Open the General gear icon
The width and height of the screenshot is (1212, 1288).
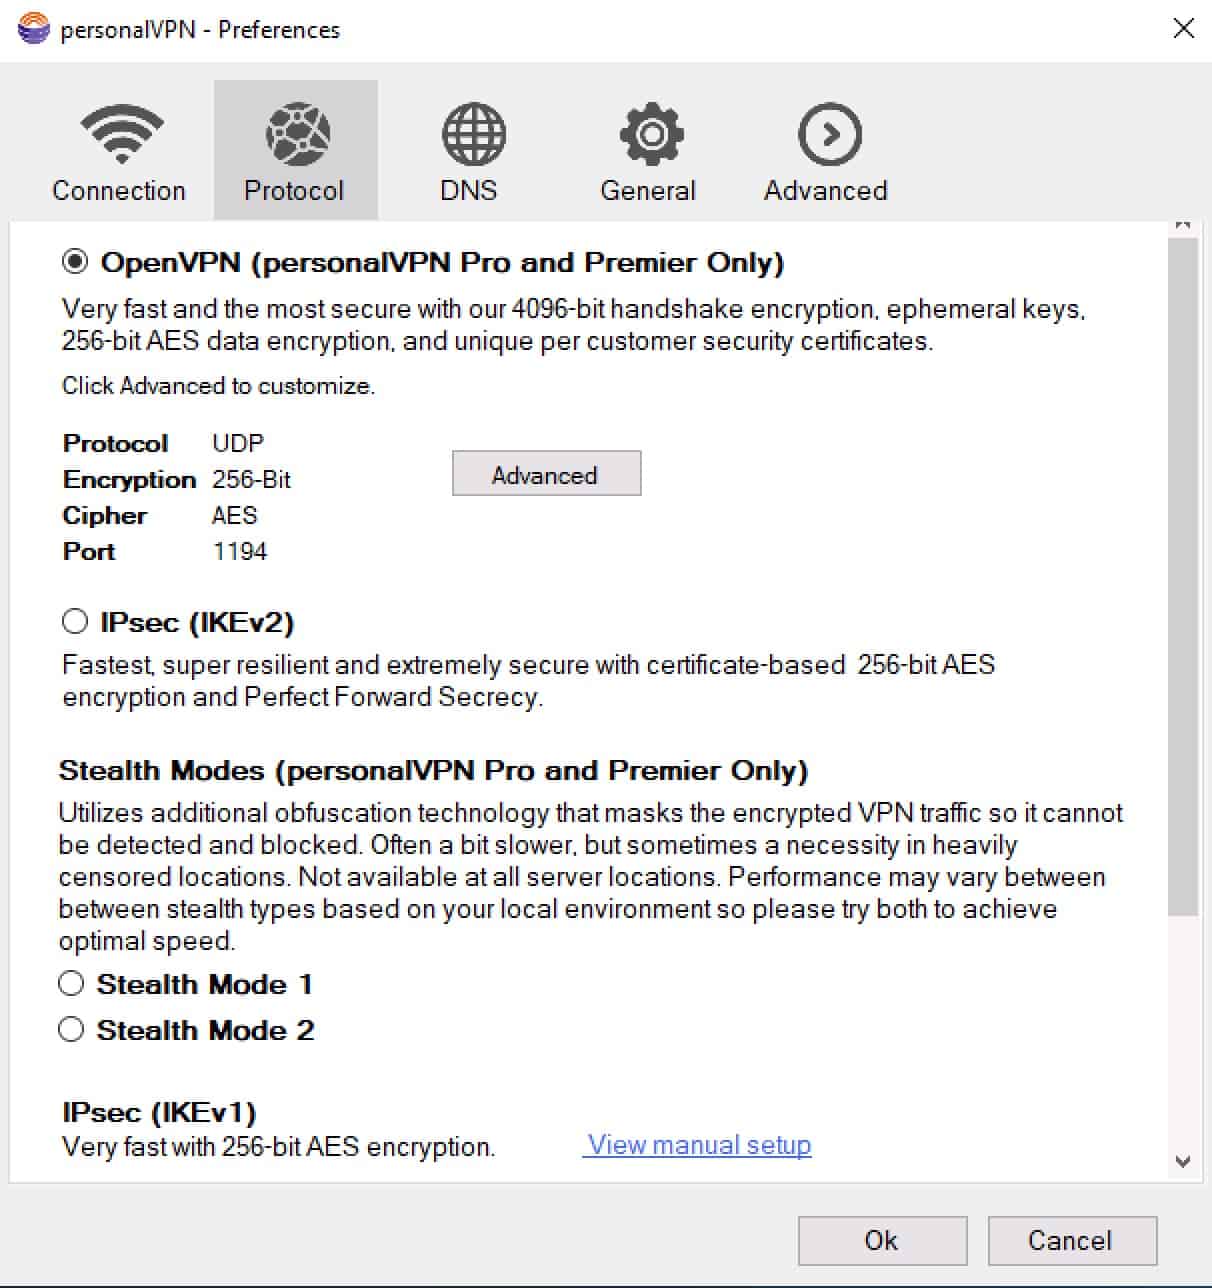coord(651,133)
